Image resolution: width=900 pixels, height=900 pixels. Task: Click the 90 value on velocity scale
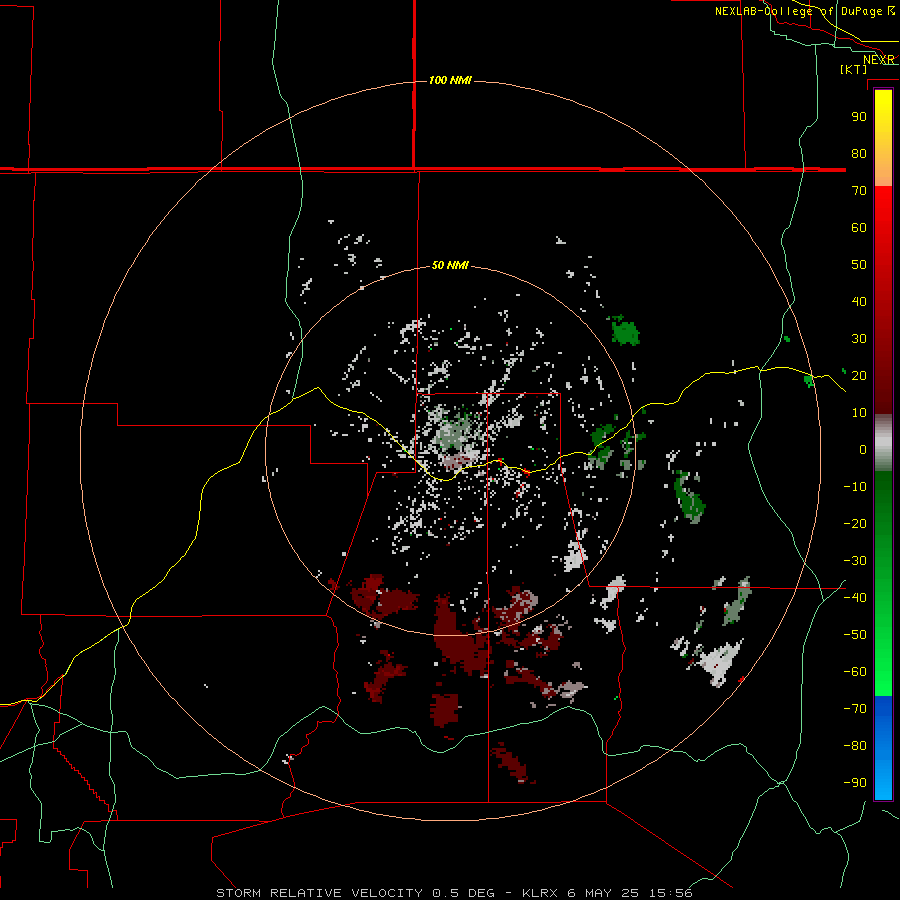point(859,117)
